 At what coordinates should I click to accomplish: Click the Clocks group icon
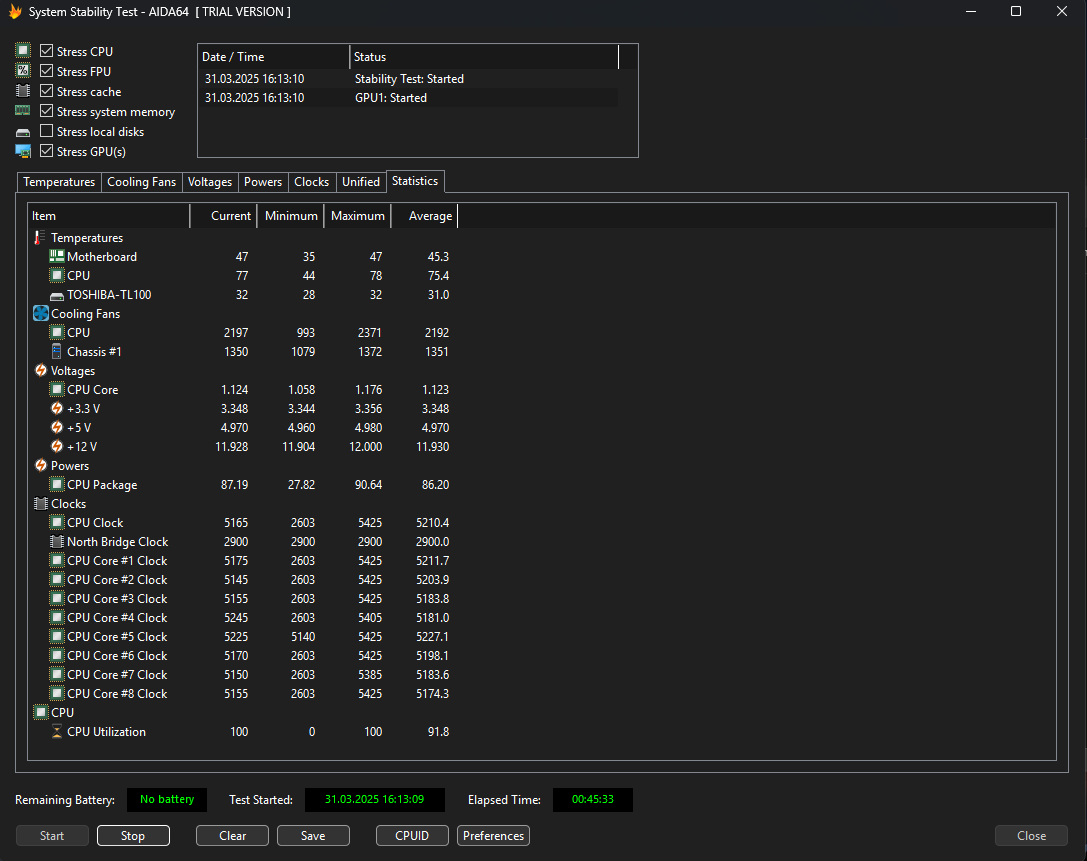click(x=41, y=503)
